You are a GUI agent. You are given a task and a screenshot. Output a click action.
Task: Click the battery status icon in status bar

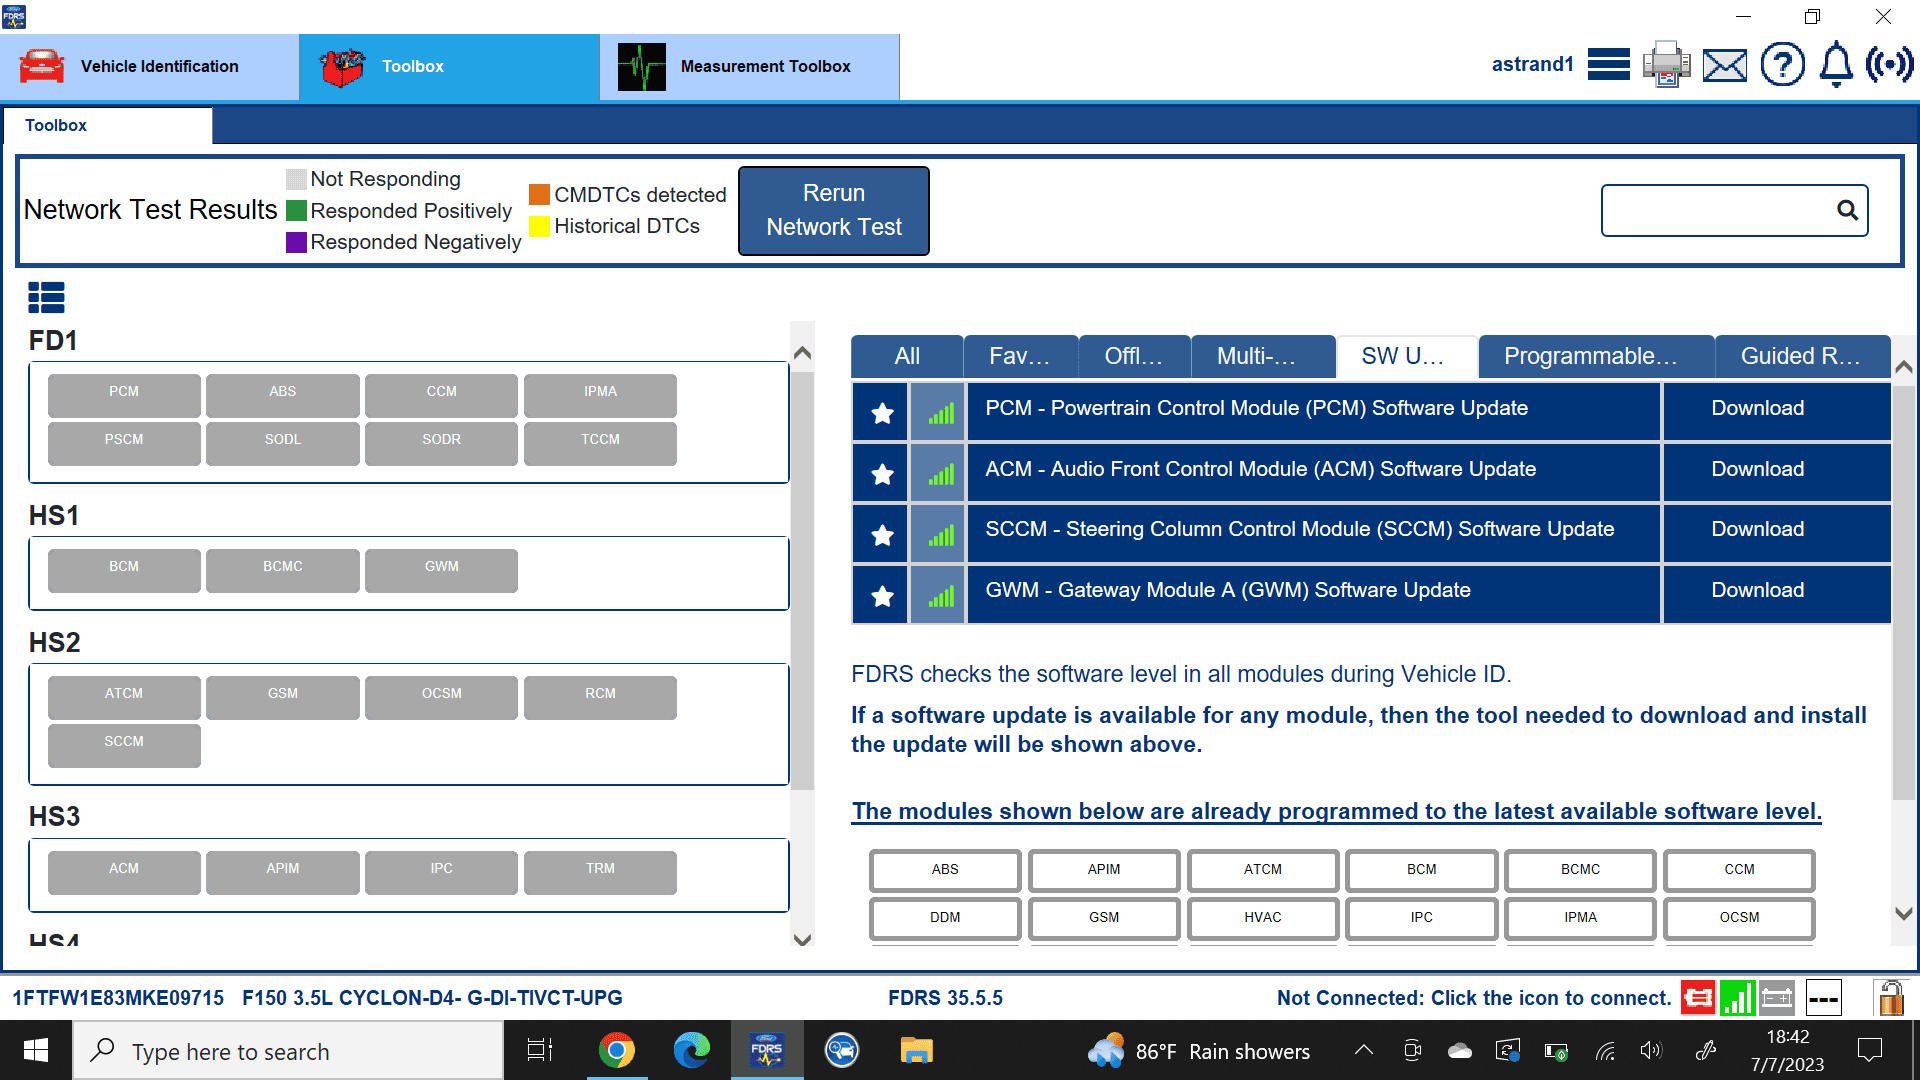(1777, 997)
